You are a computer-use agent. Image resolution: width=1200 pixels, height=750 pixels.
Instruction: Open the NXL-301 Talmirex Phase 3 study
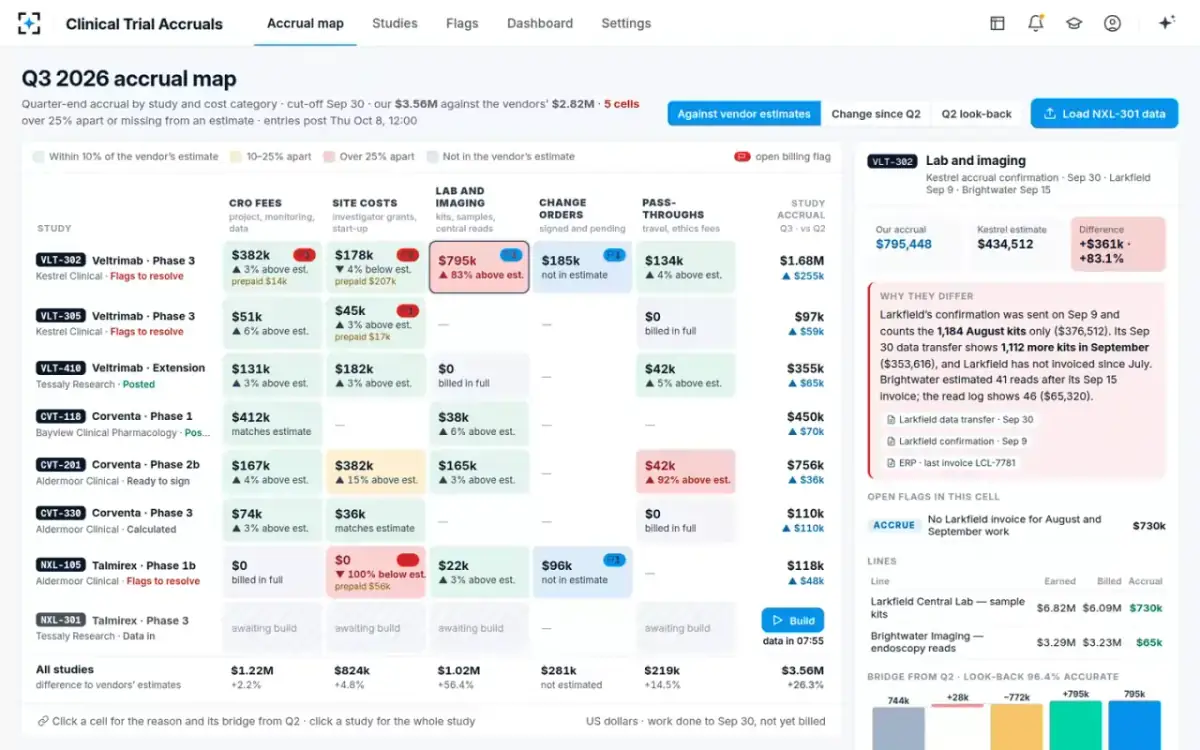[125, 627]
